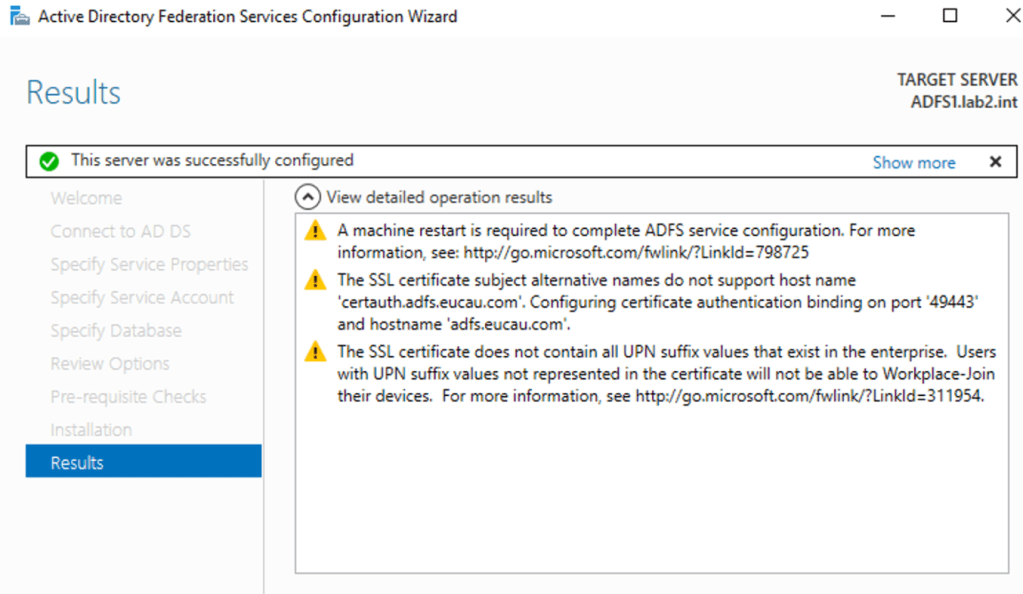Open the Show more link
This screenshot has height=594, width=1023.
point(913,162)
